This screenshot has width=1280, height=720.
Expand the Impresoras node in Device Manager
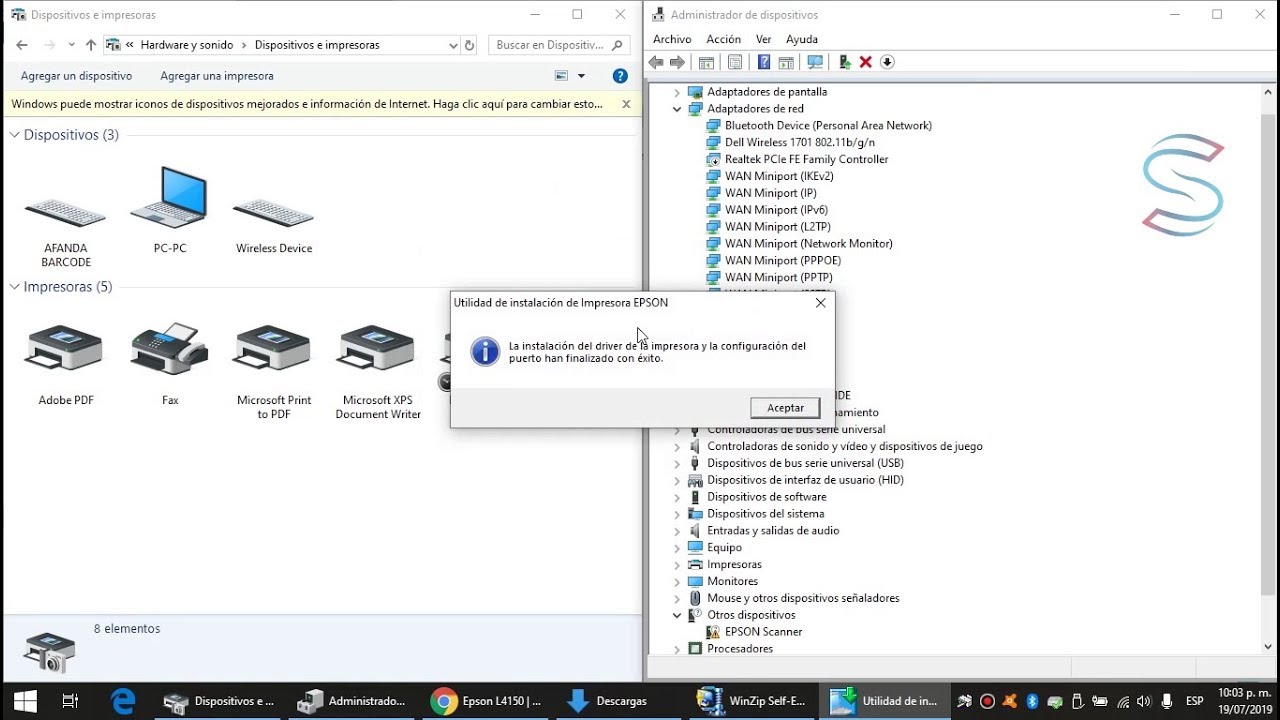point(677,565)
